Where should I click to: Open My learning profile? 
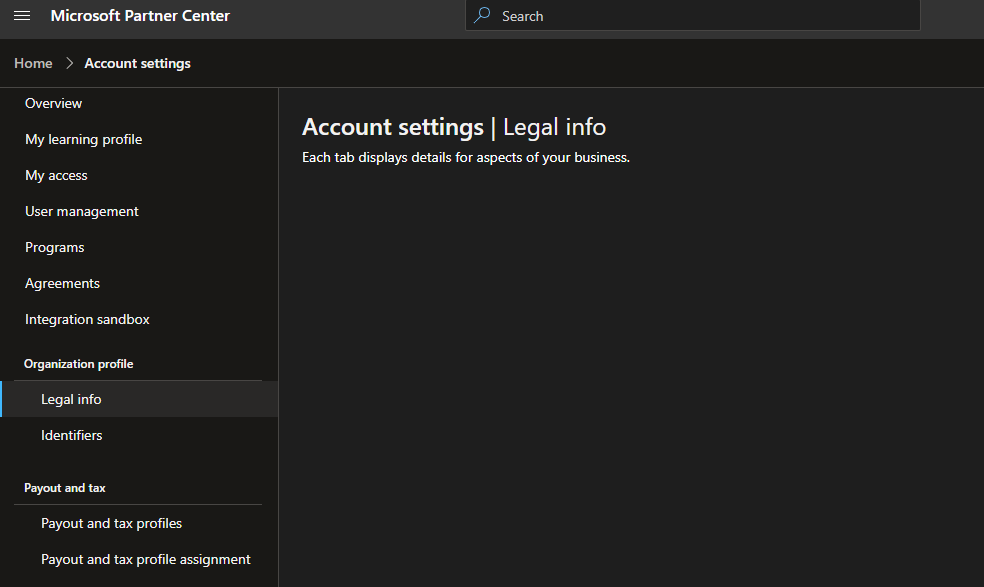83,139
